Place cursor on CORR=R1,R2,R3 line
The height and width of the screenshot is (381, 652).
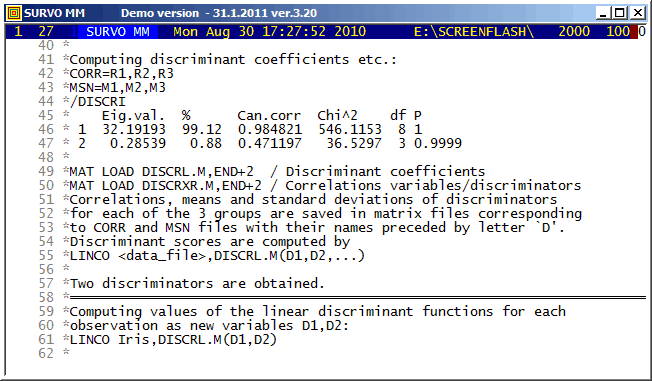121,74
